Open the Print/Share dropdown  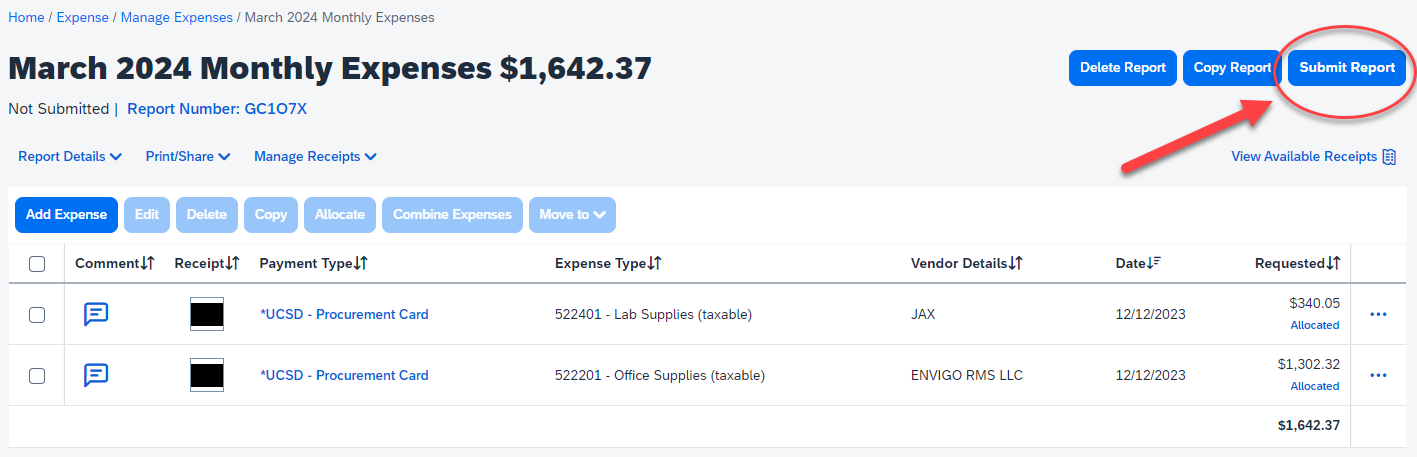(x=188, y=156)
